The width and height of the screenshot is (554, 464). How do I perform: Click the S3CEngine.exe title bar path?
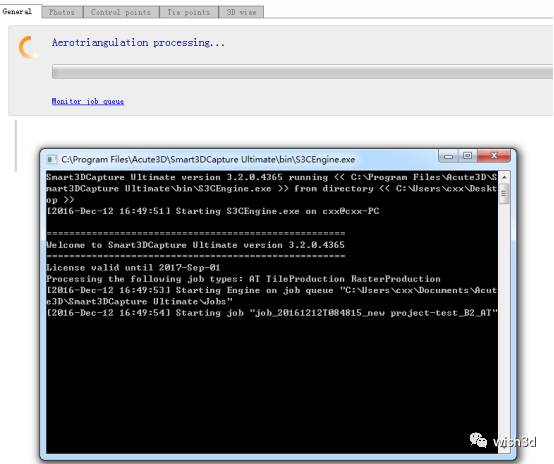pos(208,160)
